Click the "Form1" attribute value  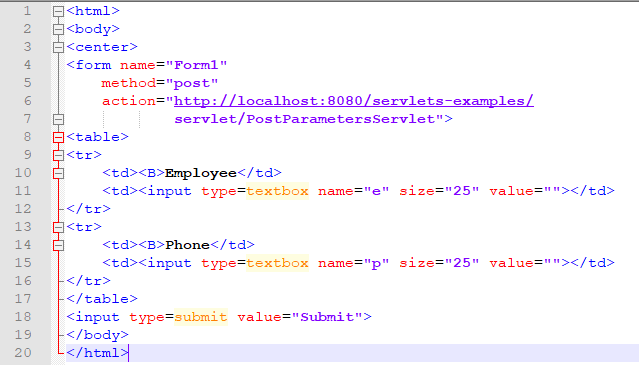(196, 65)
